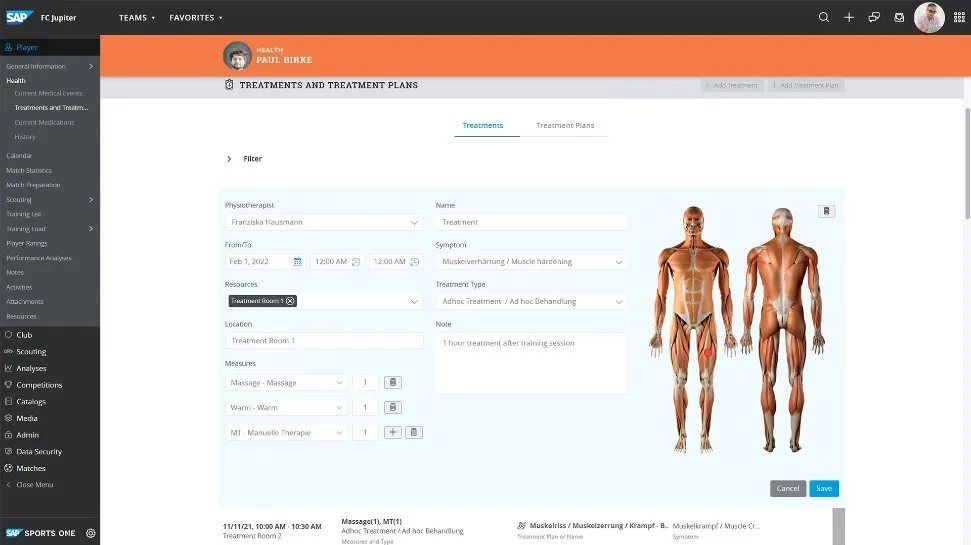Expand the Filter section
This screenshot has width=971, height=545.
click(x=229, y=159)
